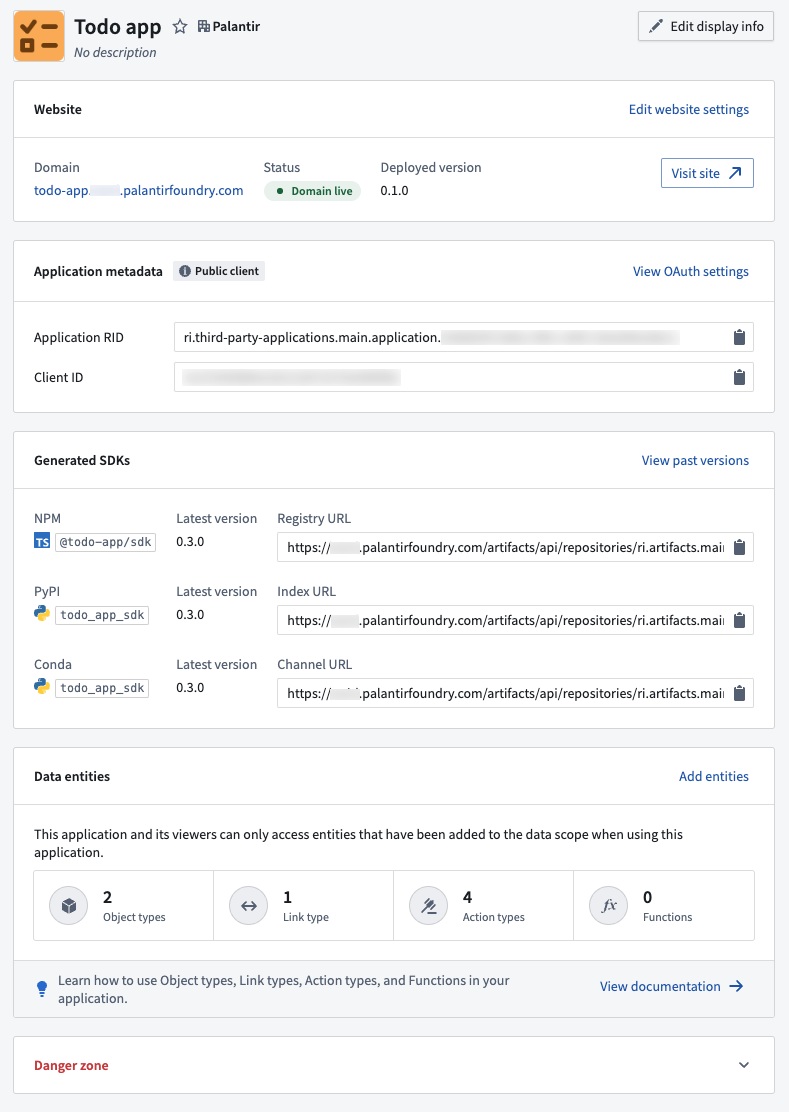Expand the Danger zone section chevron
The height and width of the screenshot is (1112, 789).
(x=744, y=1065)
